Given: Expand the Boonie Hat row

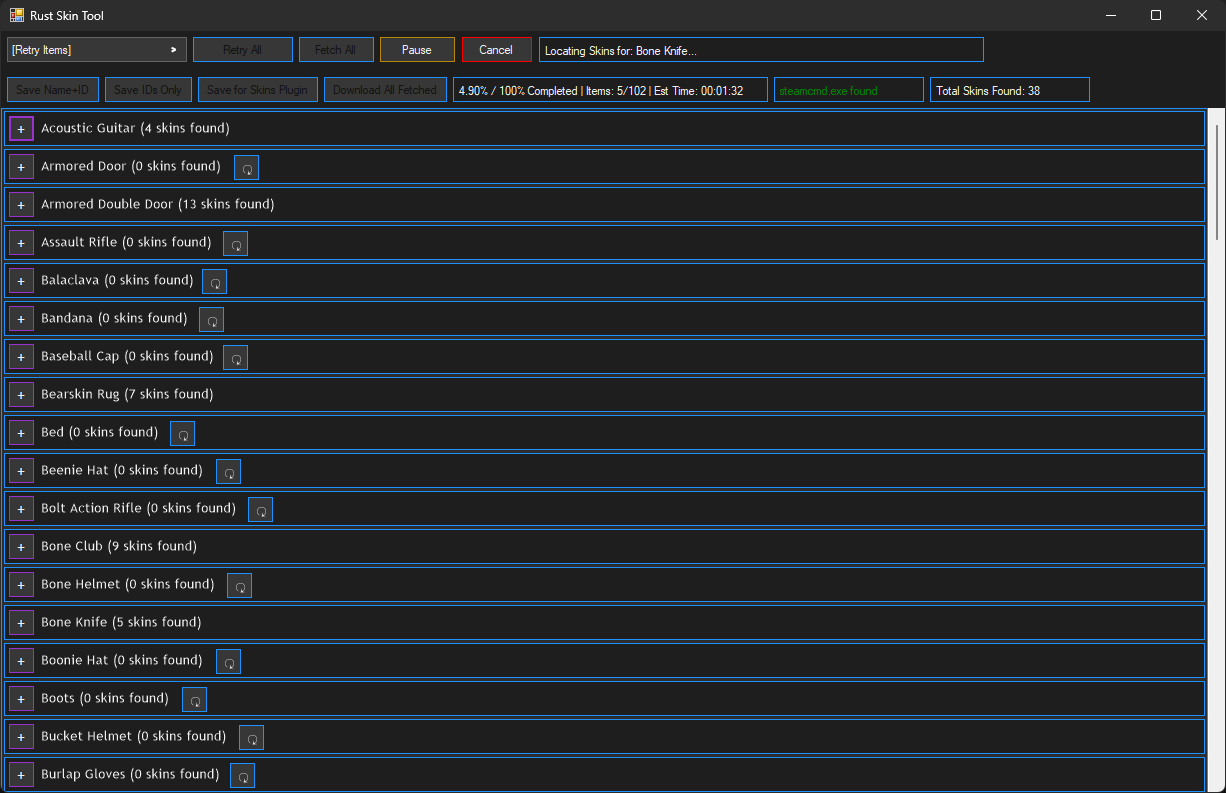Looking at the screenshot, I should click(x=21, y=661).
